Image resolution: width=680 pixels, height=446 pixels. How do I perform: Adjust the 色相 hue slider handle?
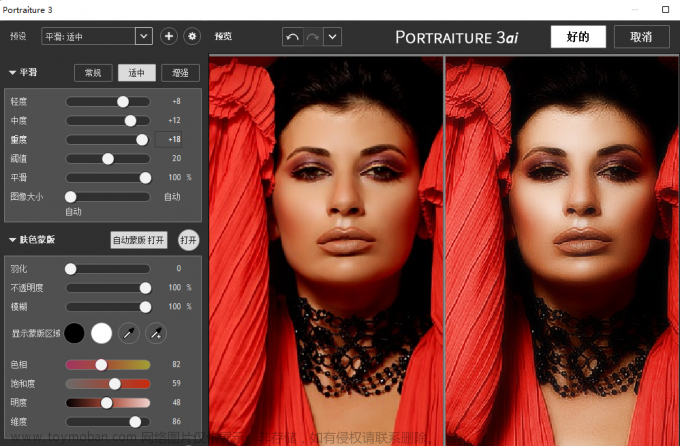101,365
